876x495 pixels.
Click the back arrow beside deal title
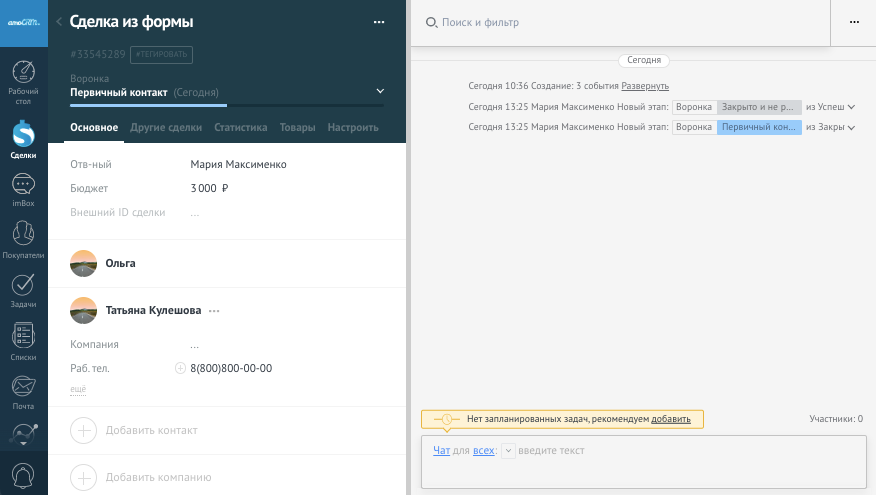pos(59,22)
